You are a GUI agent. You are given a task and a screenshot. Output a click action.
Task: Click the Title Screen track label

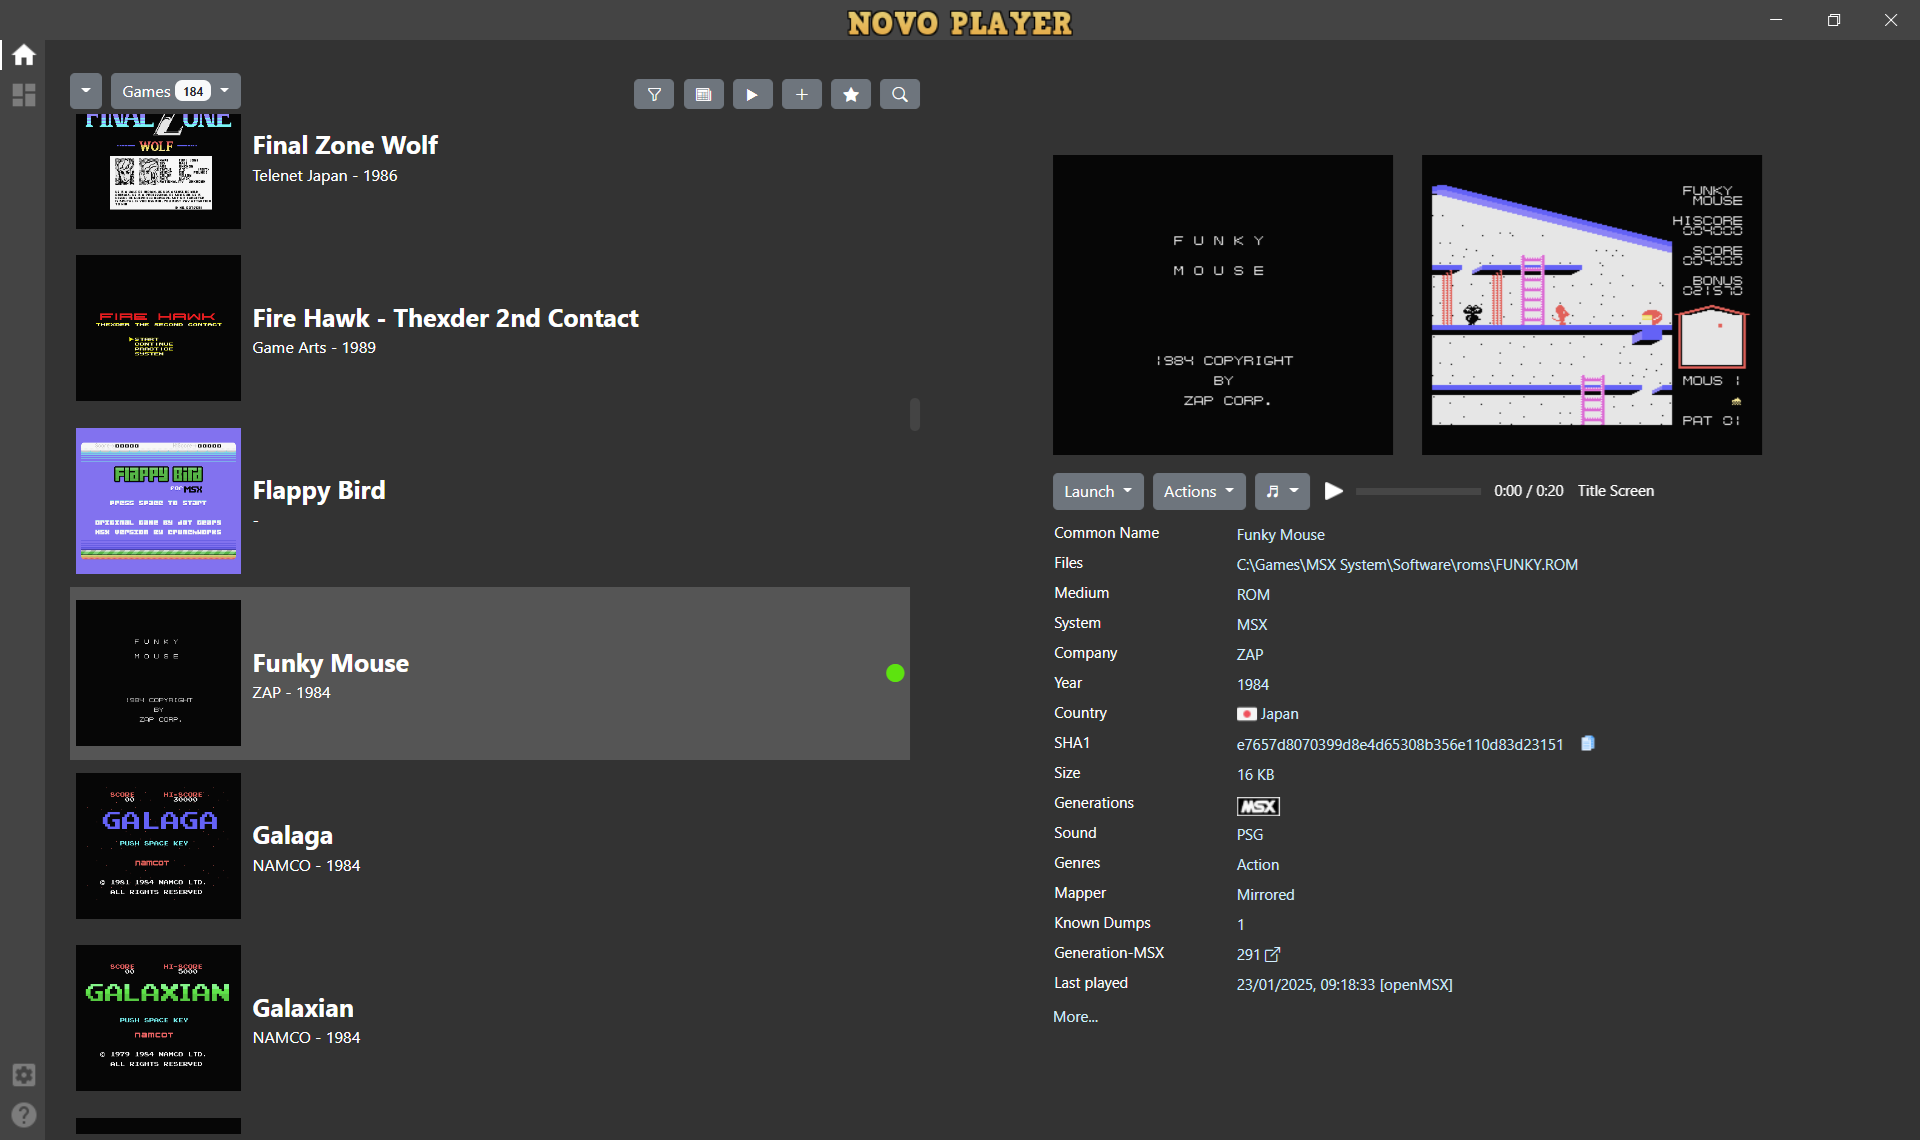pyautogui.click(x=1615, y=491)
